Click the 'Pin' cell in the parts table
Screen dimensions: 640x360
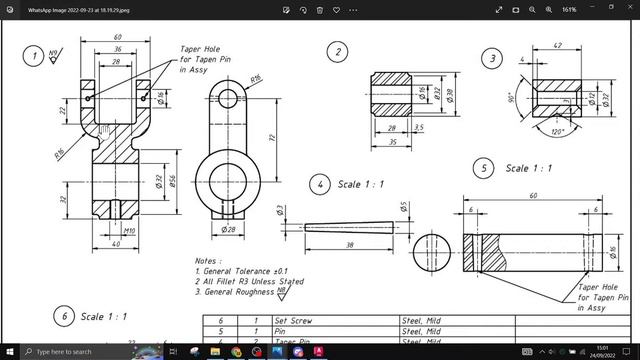pos(336,331)
